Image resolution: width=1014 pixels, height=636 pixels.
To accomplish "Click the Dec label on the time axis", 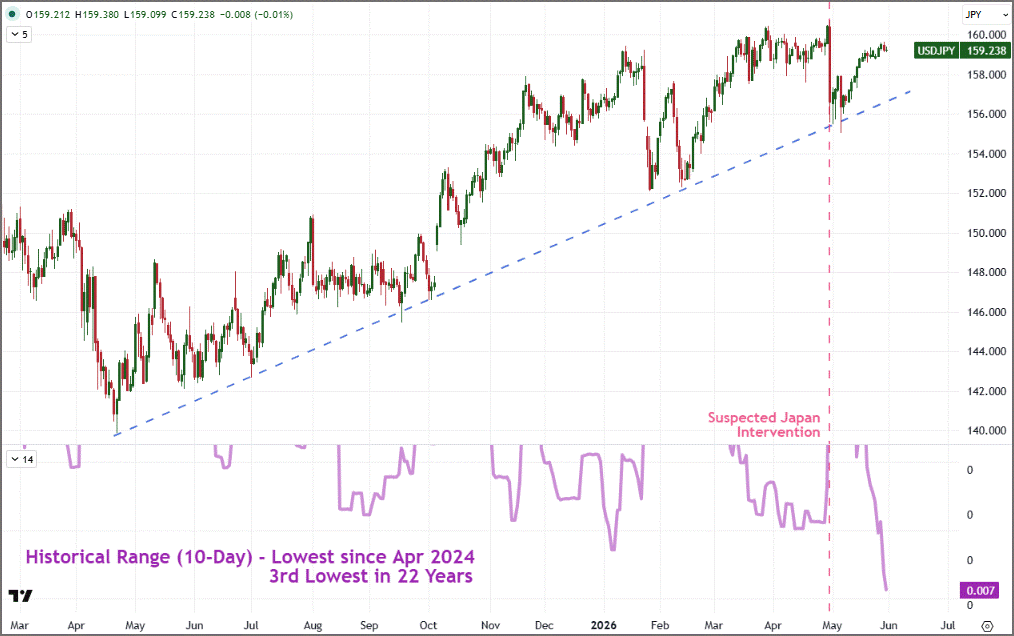I will pos(544,626).
